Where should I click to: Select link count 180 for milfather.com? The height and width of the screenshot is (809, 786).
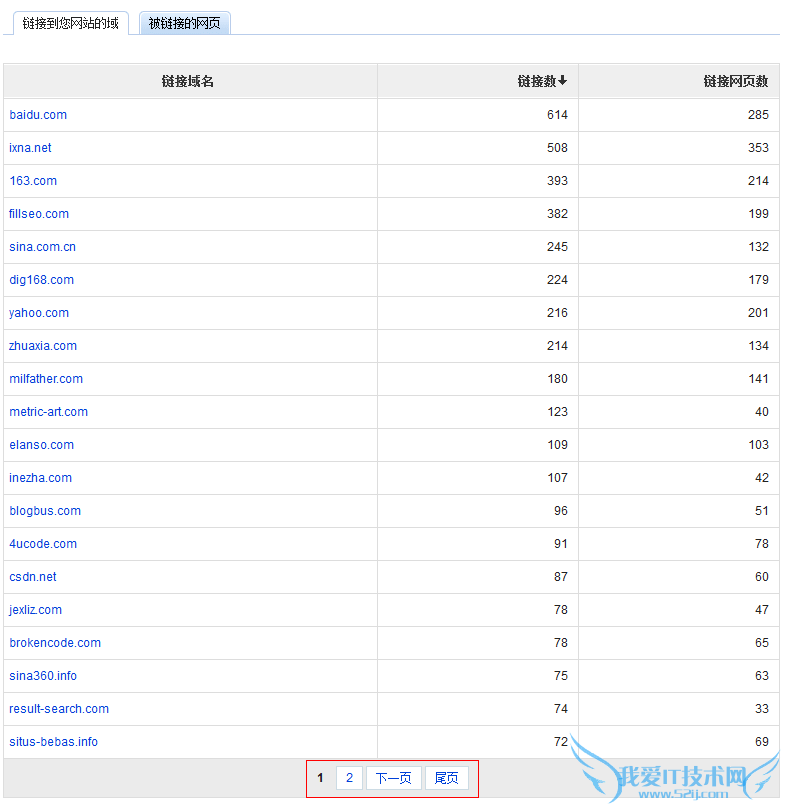(557, 379)
